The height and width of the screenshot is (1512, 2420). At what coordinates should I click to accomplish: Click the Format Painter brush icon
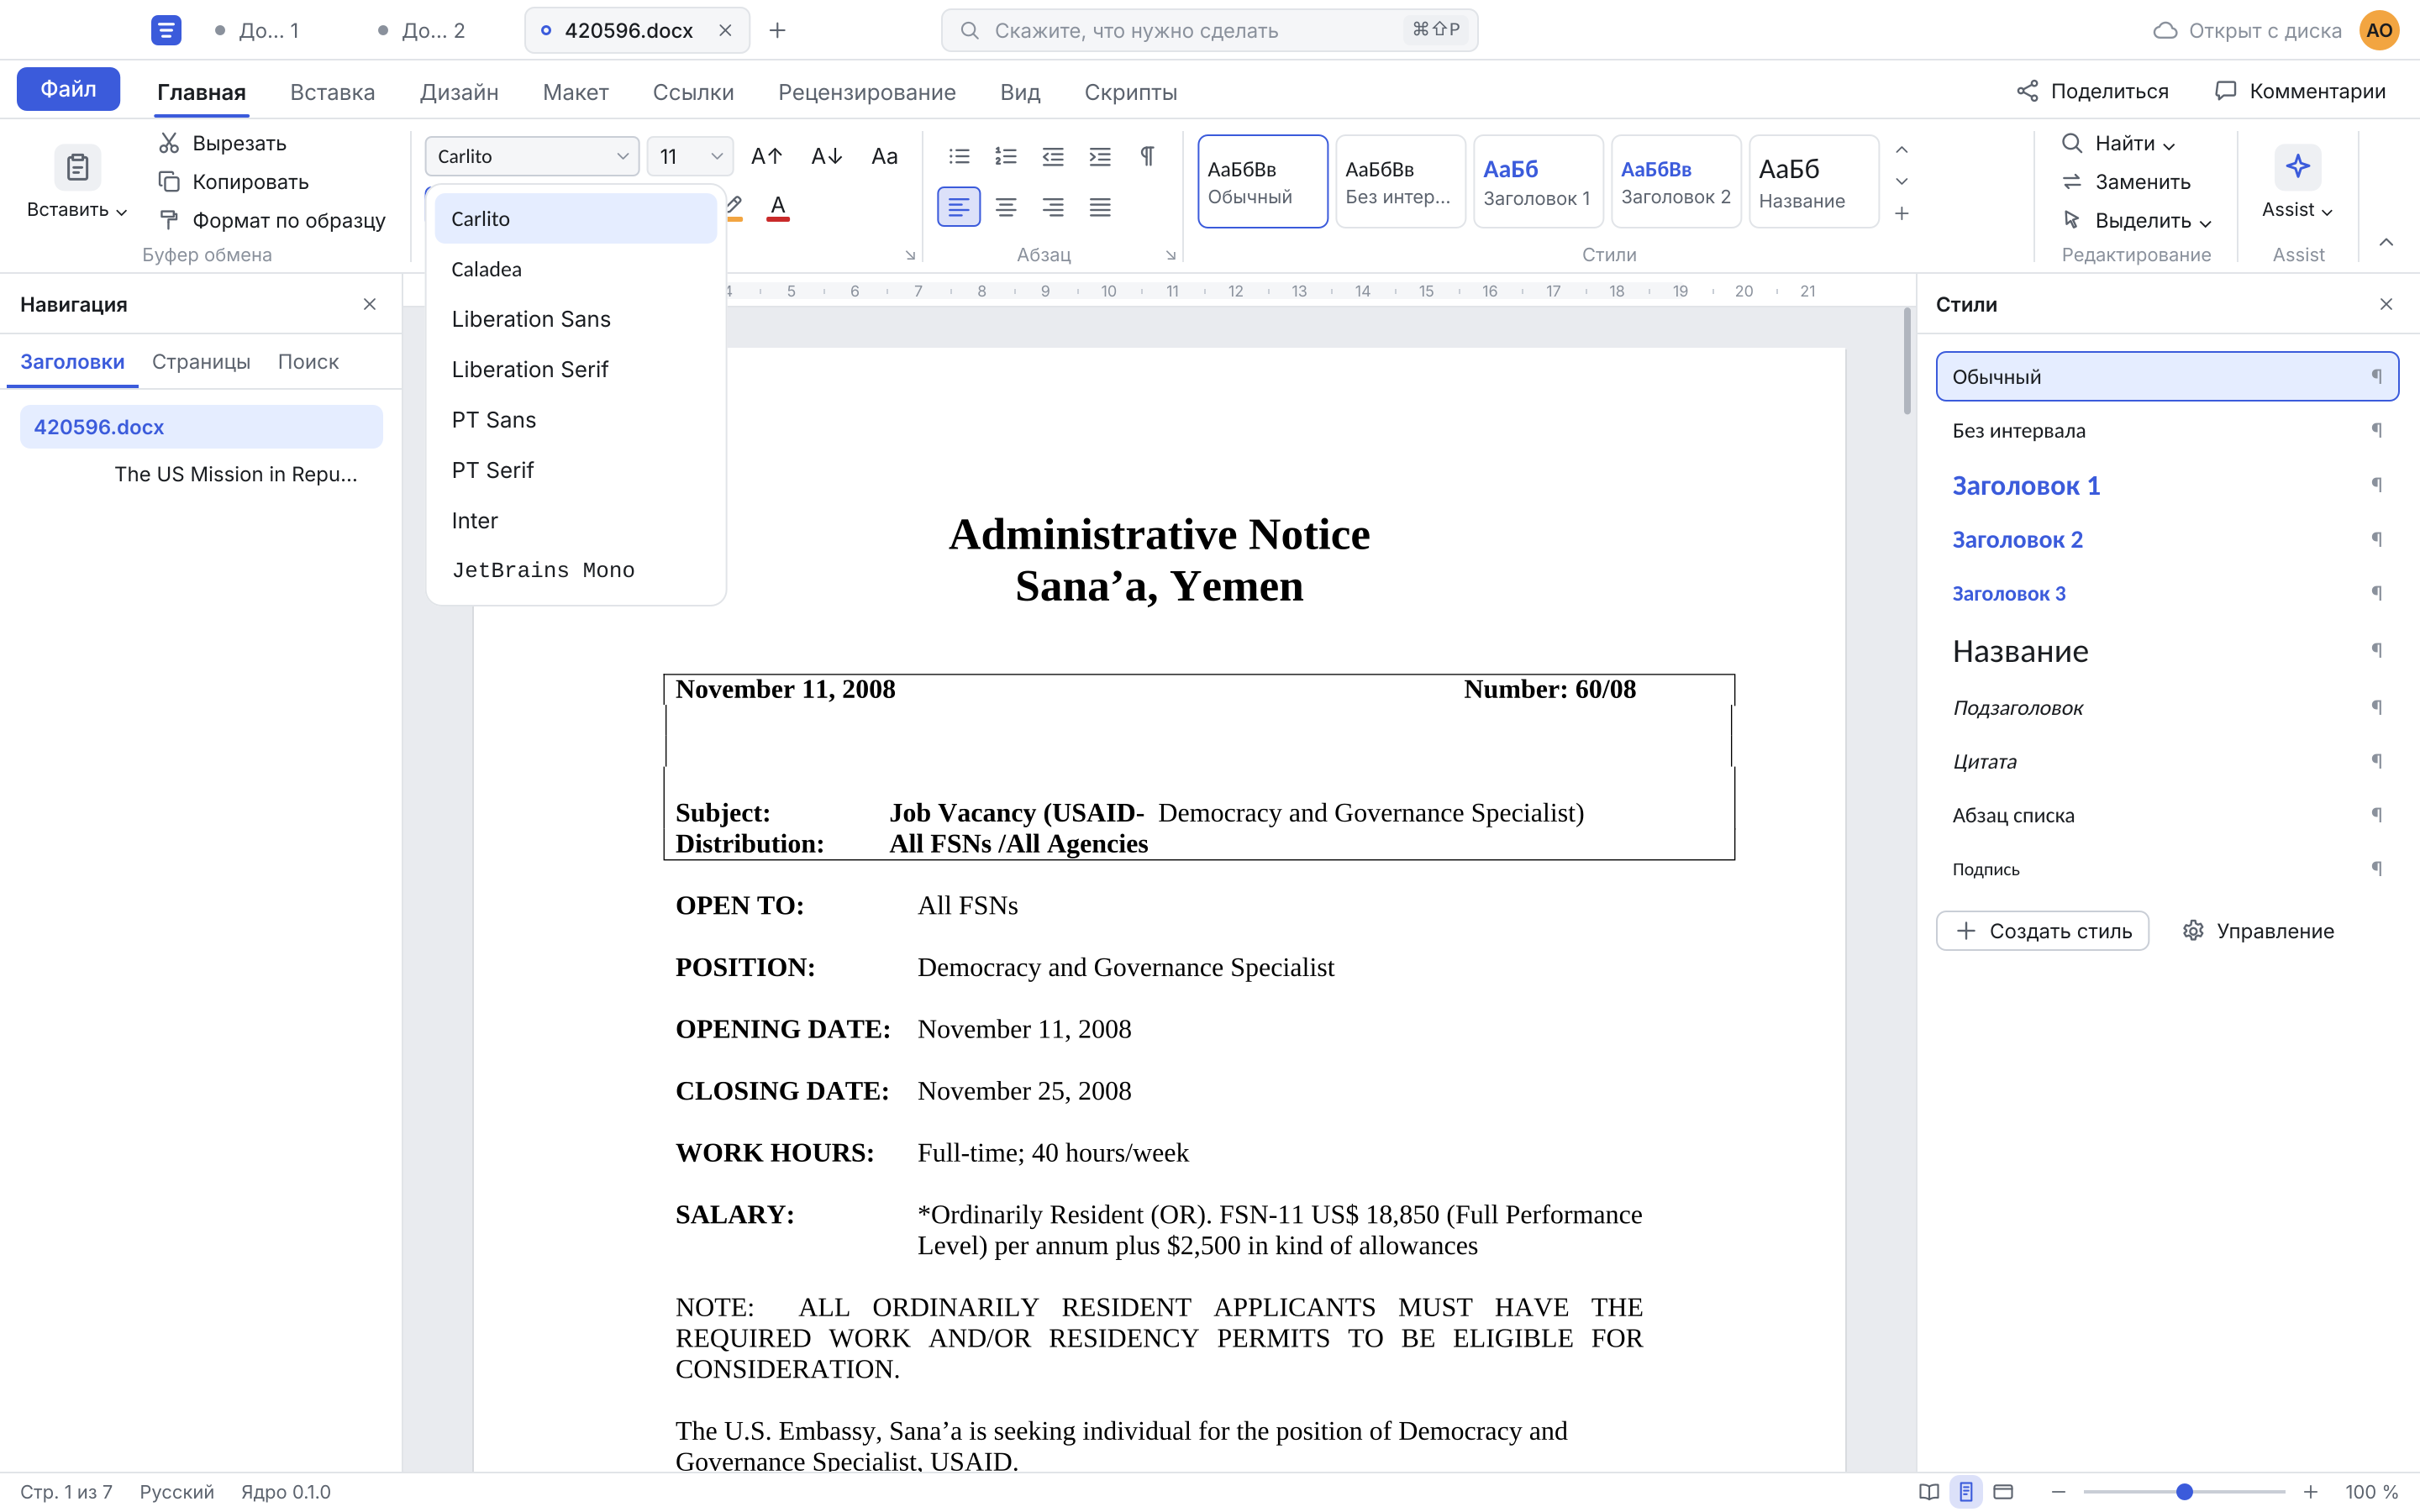(x=169, y=220)
